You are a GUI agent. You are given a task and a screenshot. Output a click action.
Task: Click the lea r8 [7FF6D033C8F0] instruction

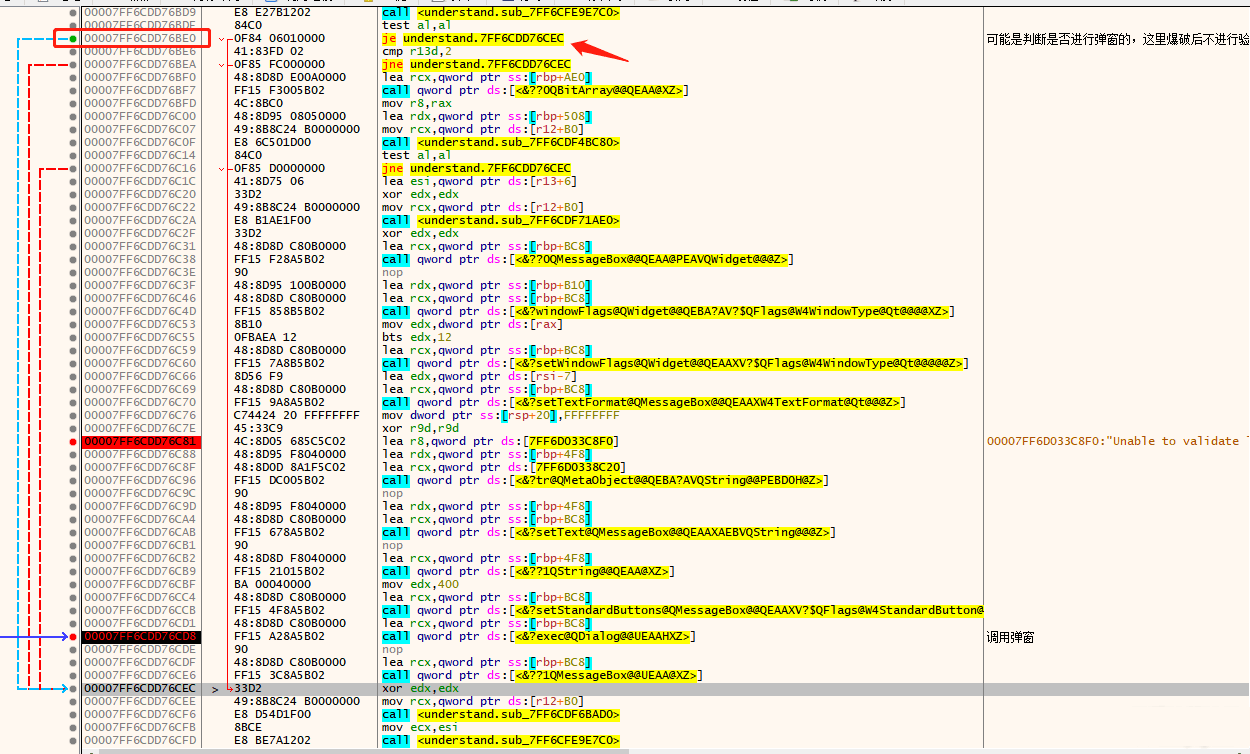click(x=501, y=441)
